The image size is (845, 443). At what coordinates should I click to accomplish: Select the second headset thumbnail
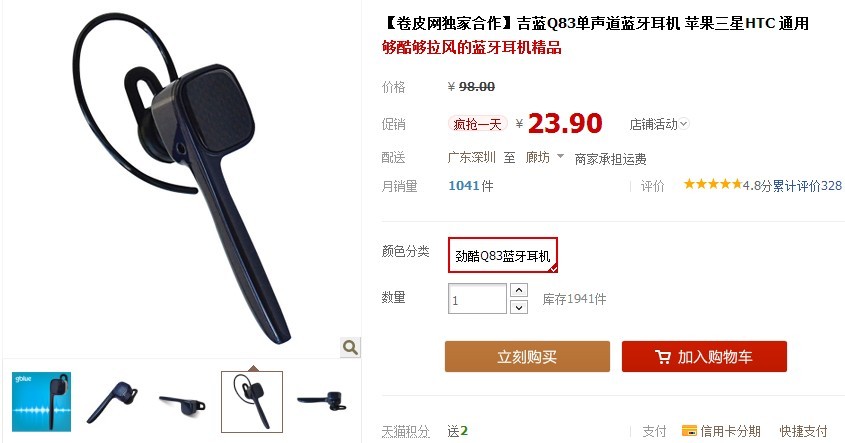tap(112, 402)
